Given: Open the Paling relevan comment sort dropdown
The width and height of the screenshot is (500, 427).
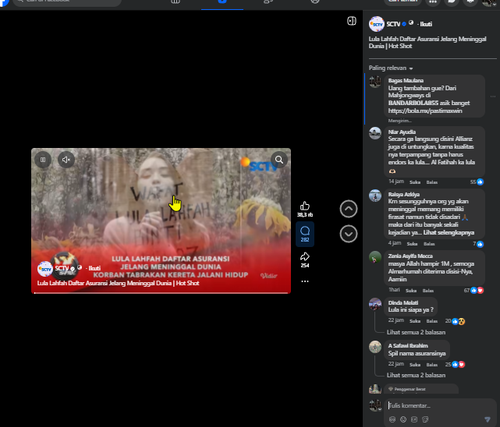Looking at the screenshot, I should click(391, 68).
